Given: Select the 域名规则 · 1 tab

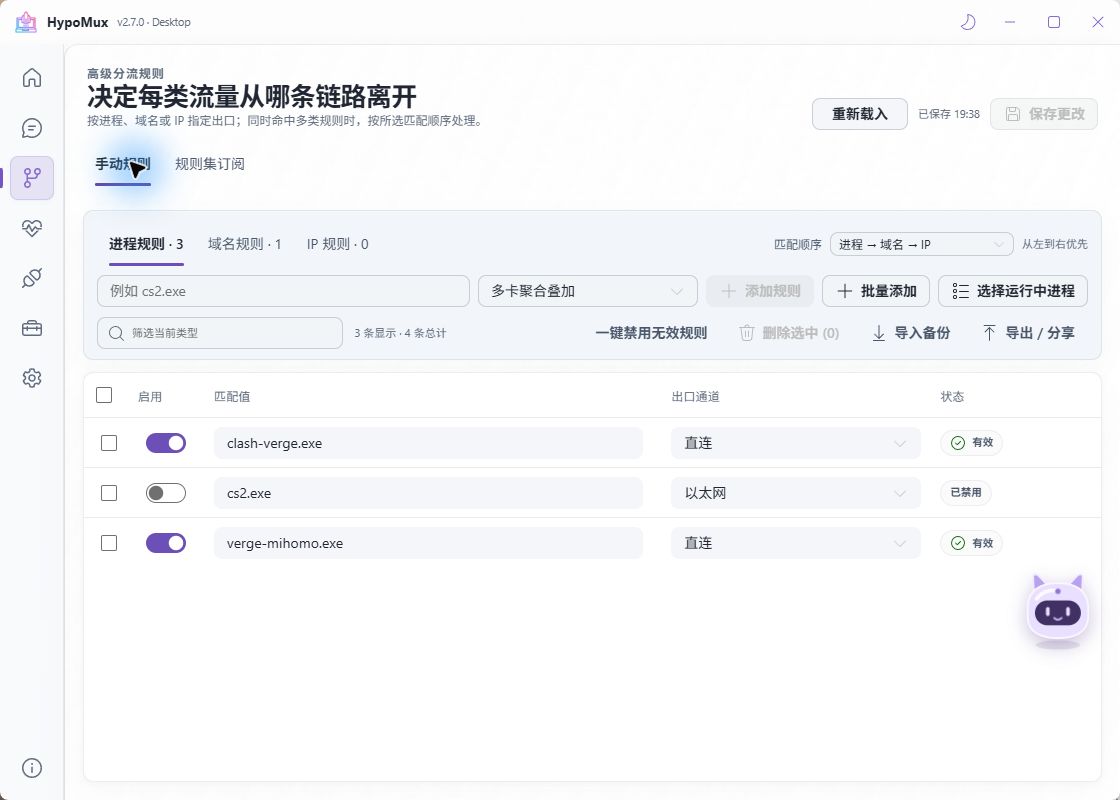Looking at the screenshot, I should click(244, 244).
